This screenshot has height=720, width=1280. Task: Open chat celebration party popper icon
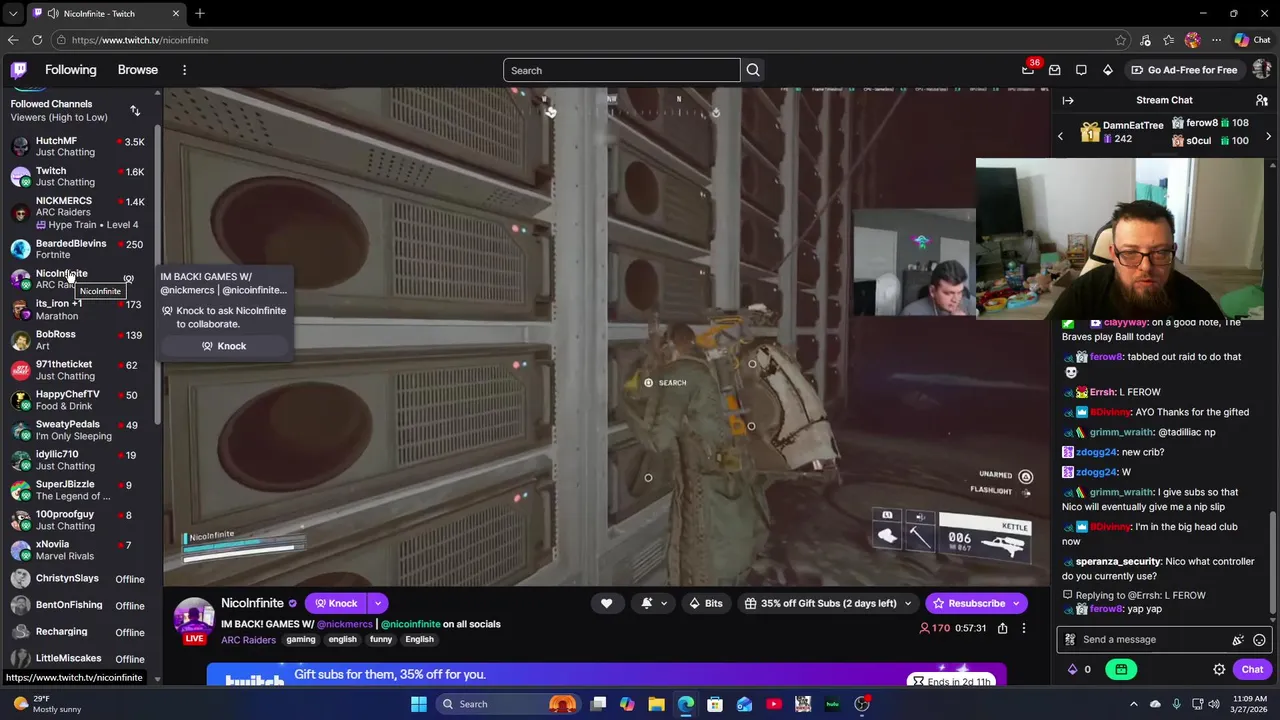tap(1238, 640)
